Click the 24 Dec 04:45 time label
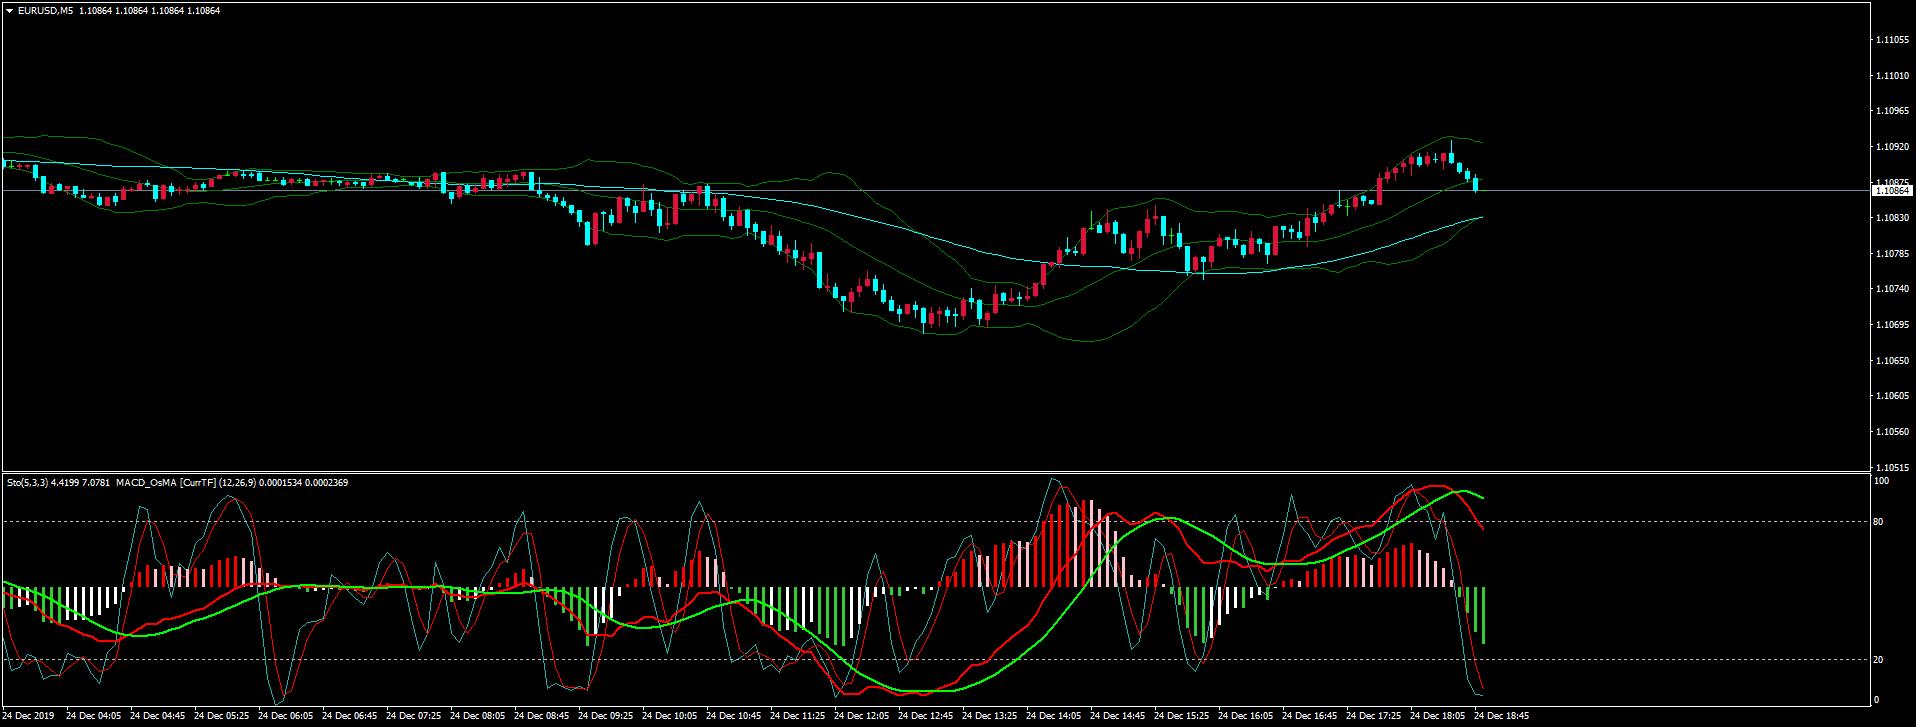The height and width of the screenshot is (727, 1916). (158, 716)
